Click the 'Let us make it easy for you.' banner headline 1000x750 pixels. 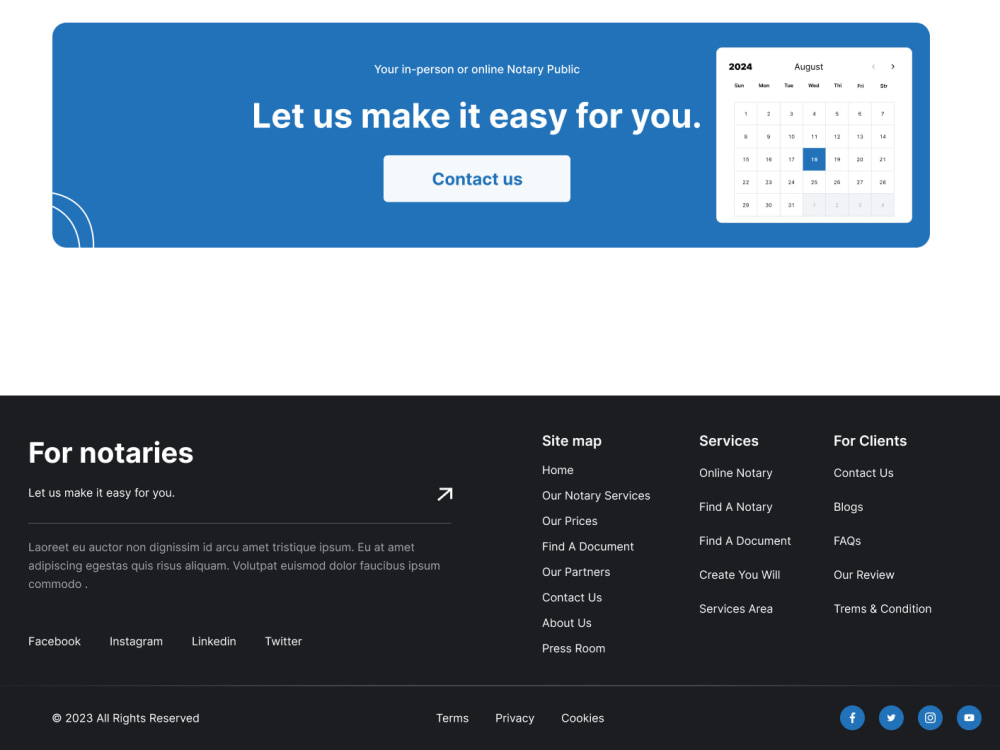click(x=476, y=116)
